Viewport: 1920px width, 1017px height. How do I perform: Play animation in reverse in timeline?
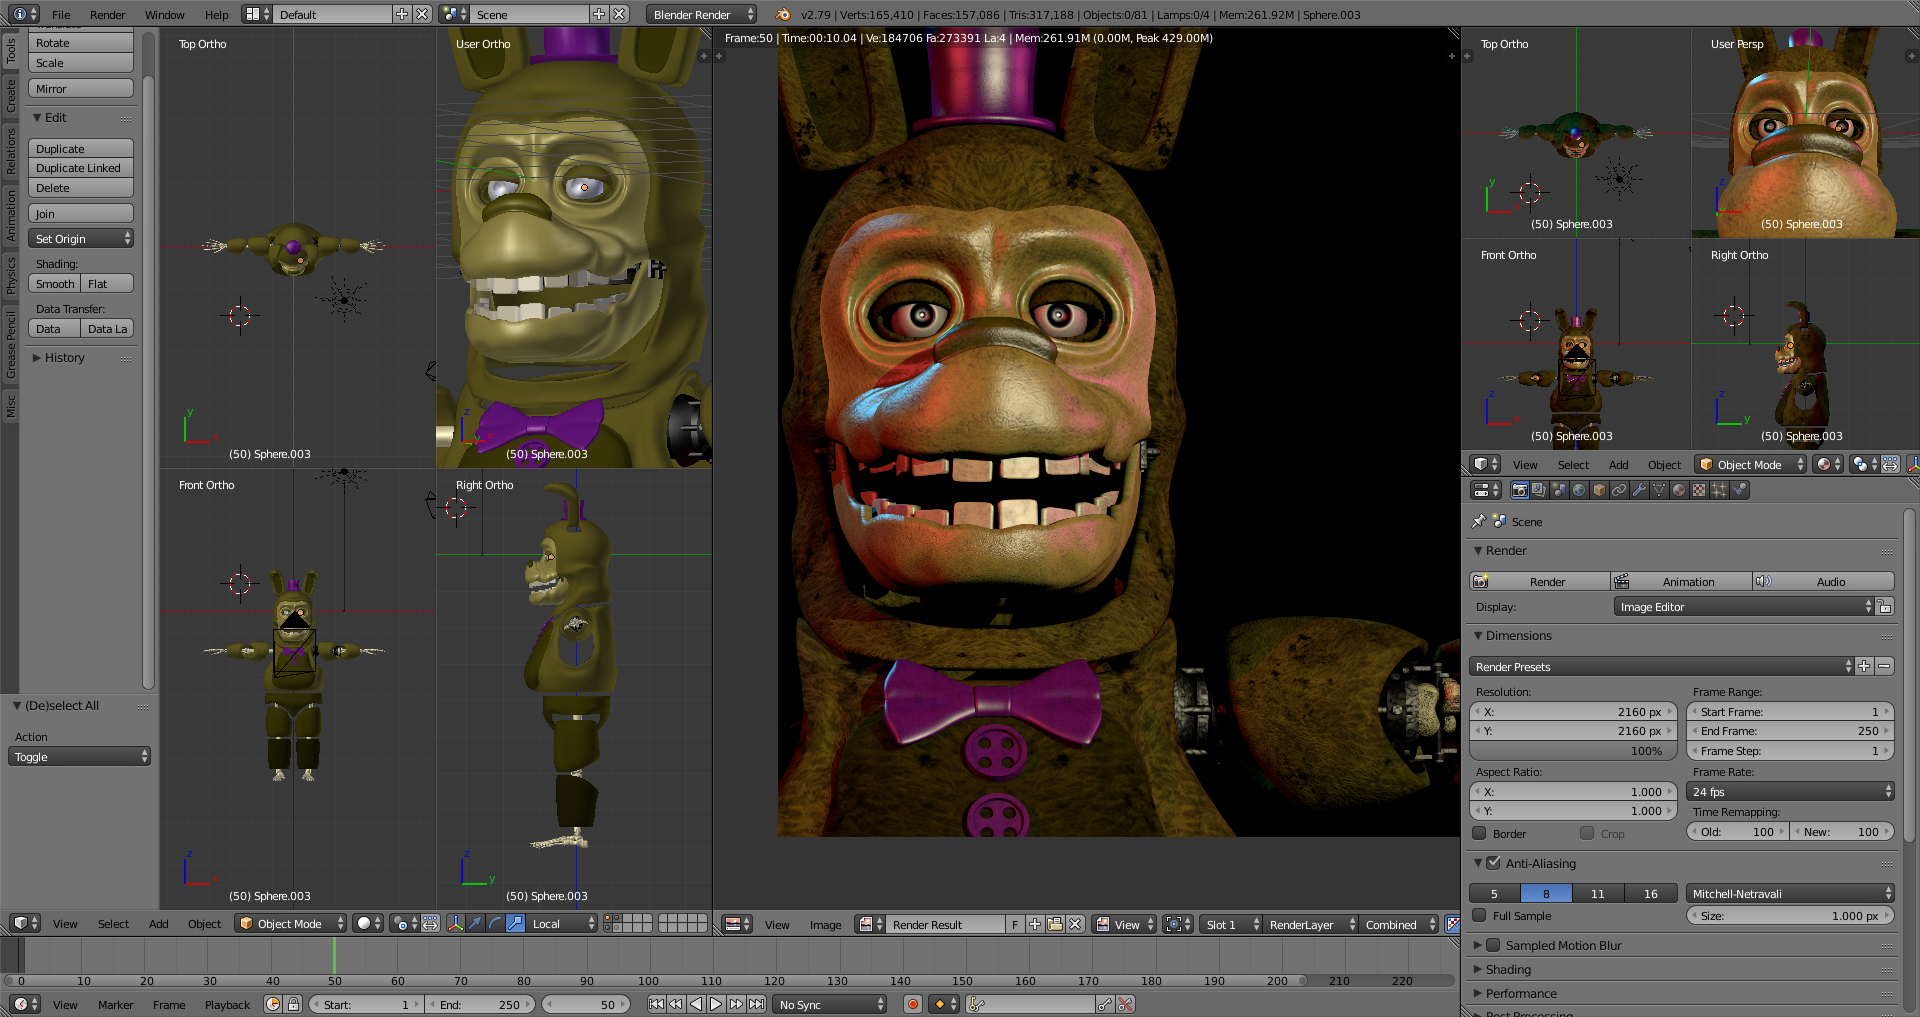(x=696, y=1004)
